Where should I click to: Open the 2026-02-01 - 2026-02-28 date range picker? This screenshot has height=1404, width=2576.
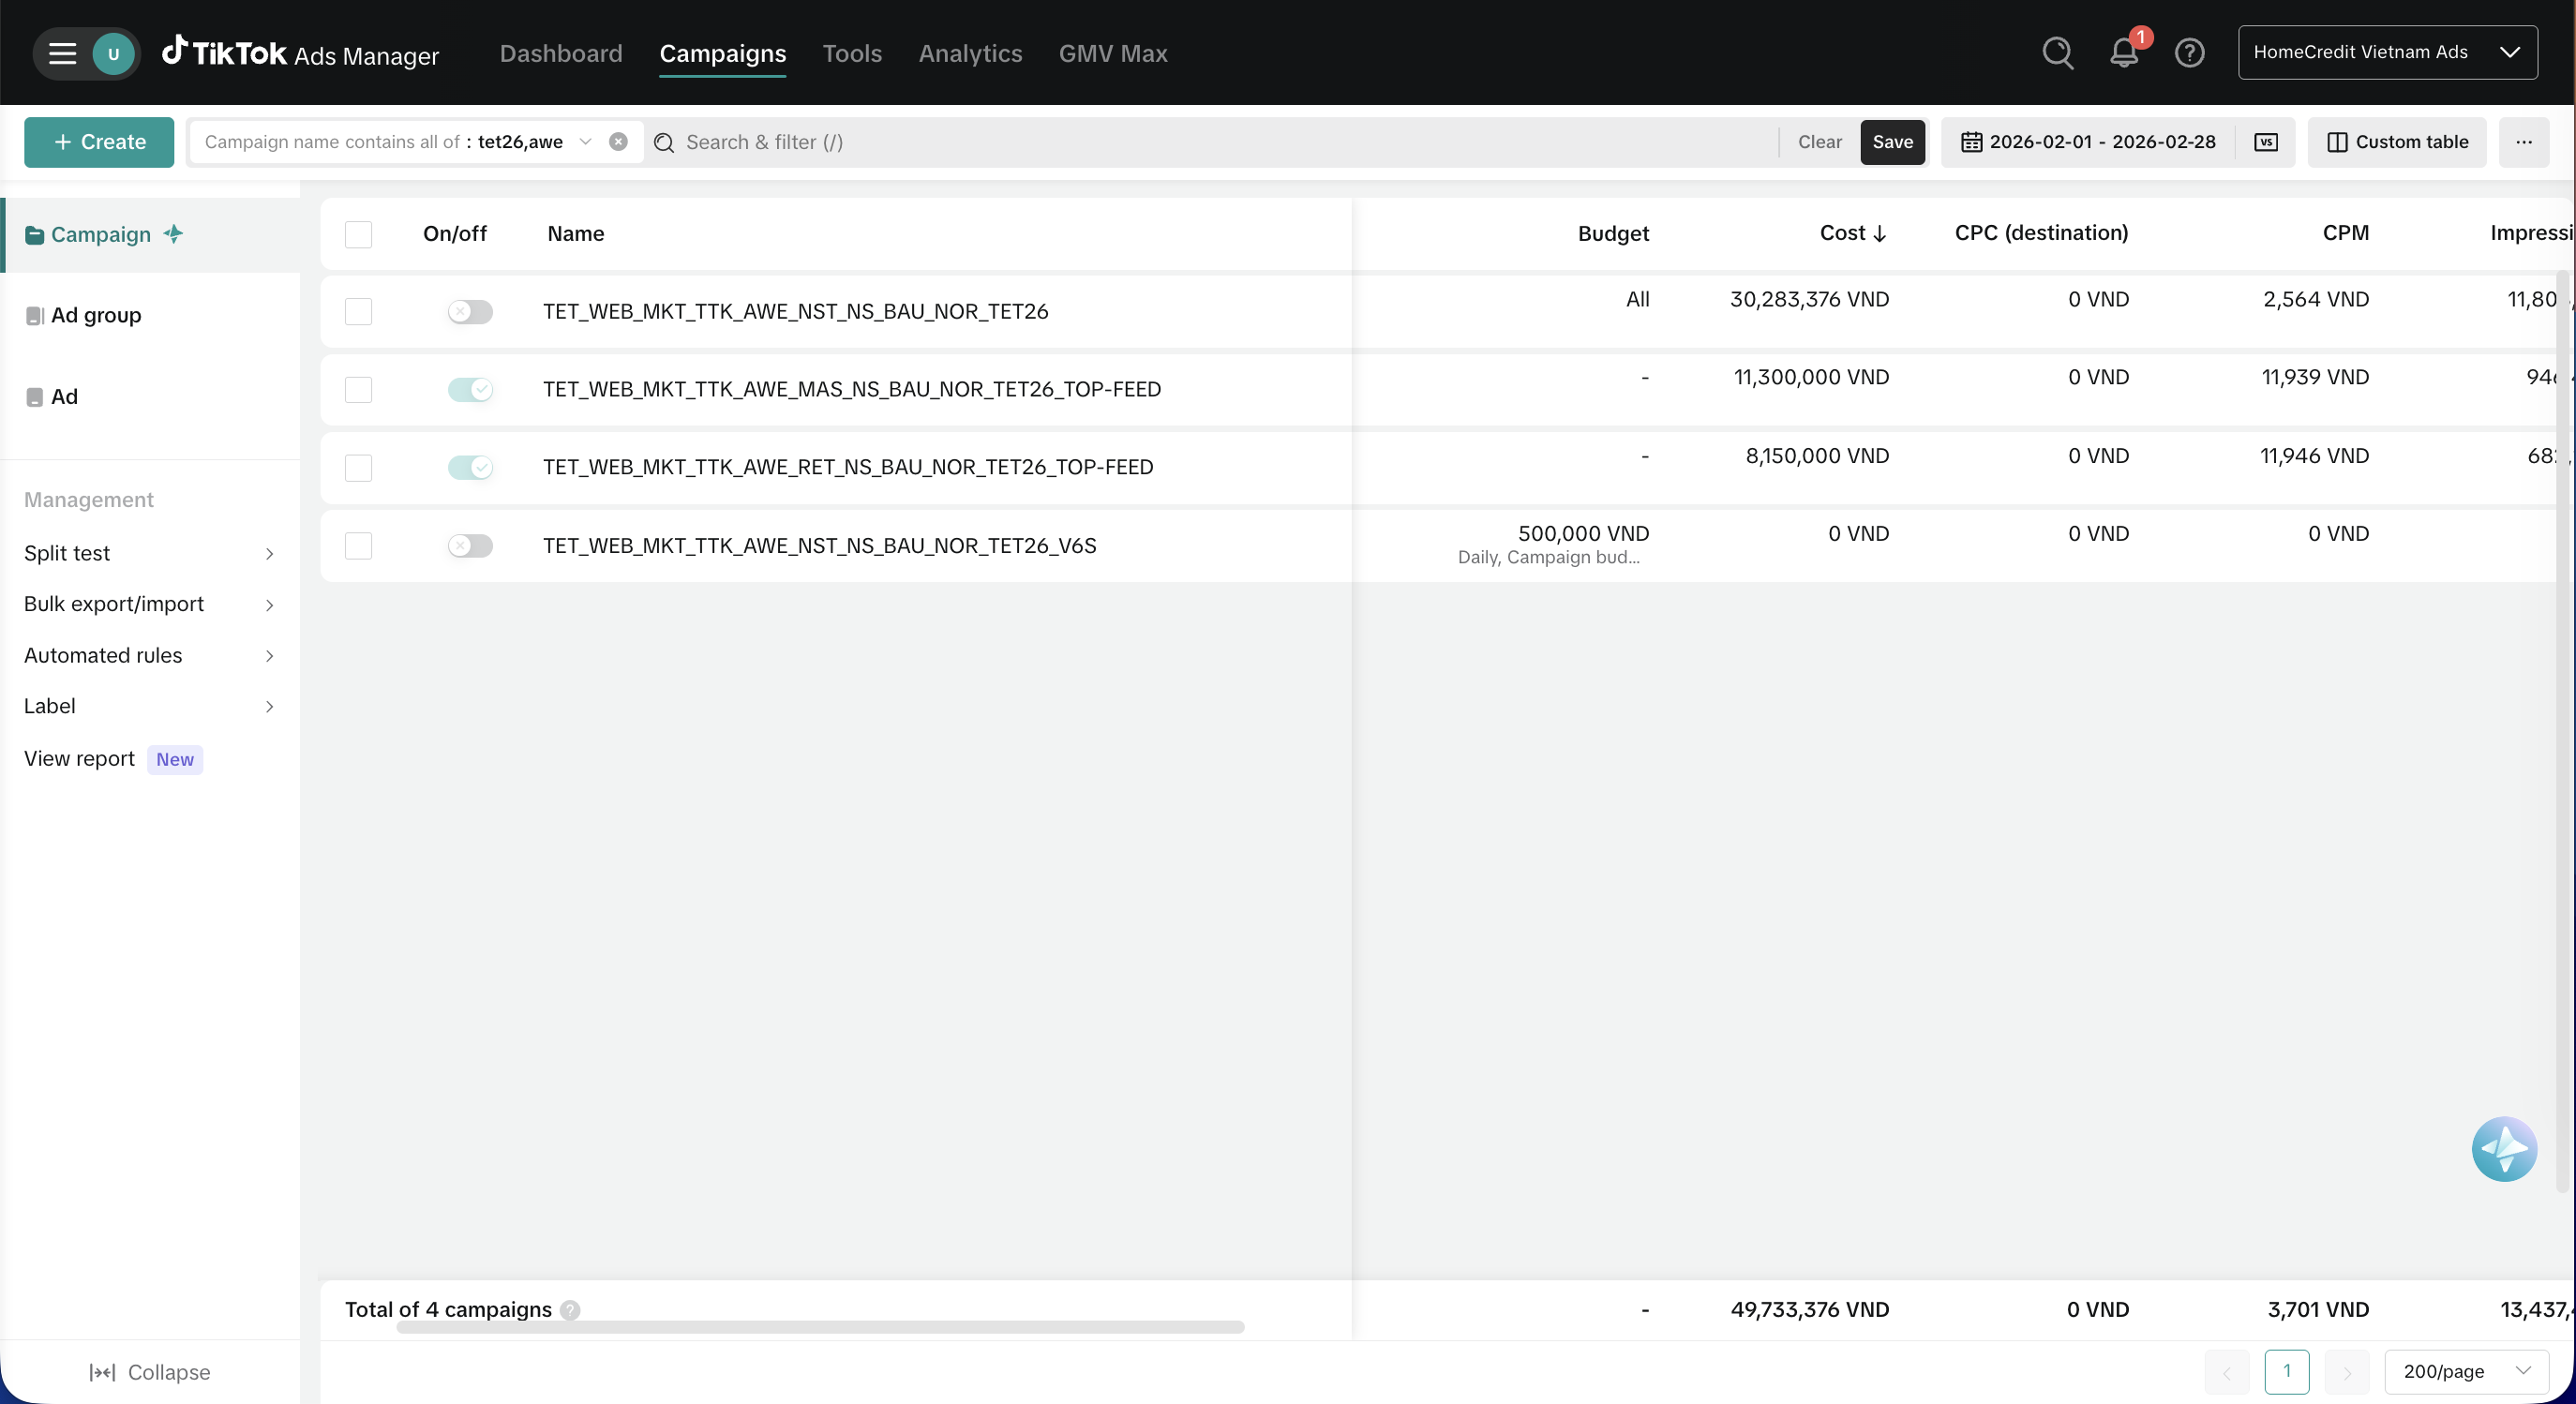pos(2089,142)
